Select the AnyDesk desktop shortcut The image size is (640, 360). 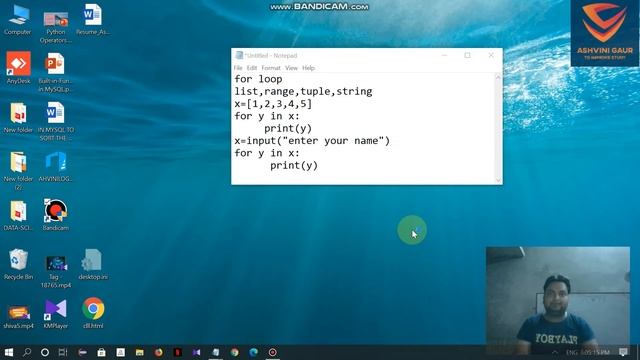(x=18, y=68)
